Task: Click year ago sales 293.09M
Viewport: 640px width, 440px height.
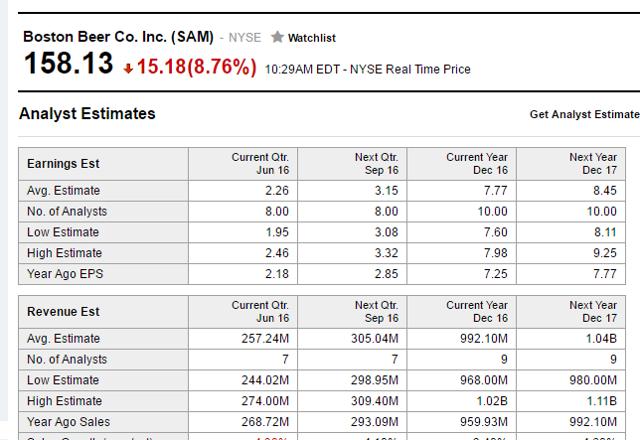Action: 375,422
